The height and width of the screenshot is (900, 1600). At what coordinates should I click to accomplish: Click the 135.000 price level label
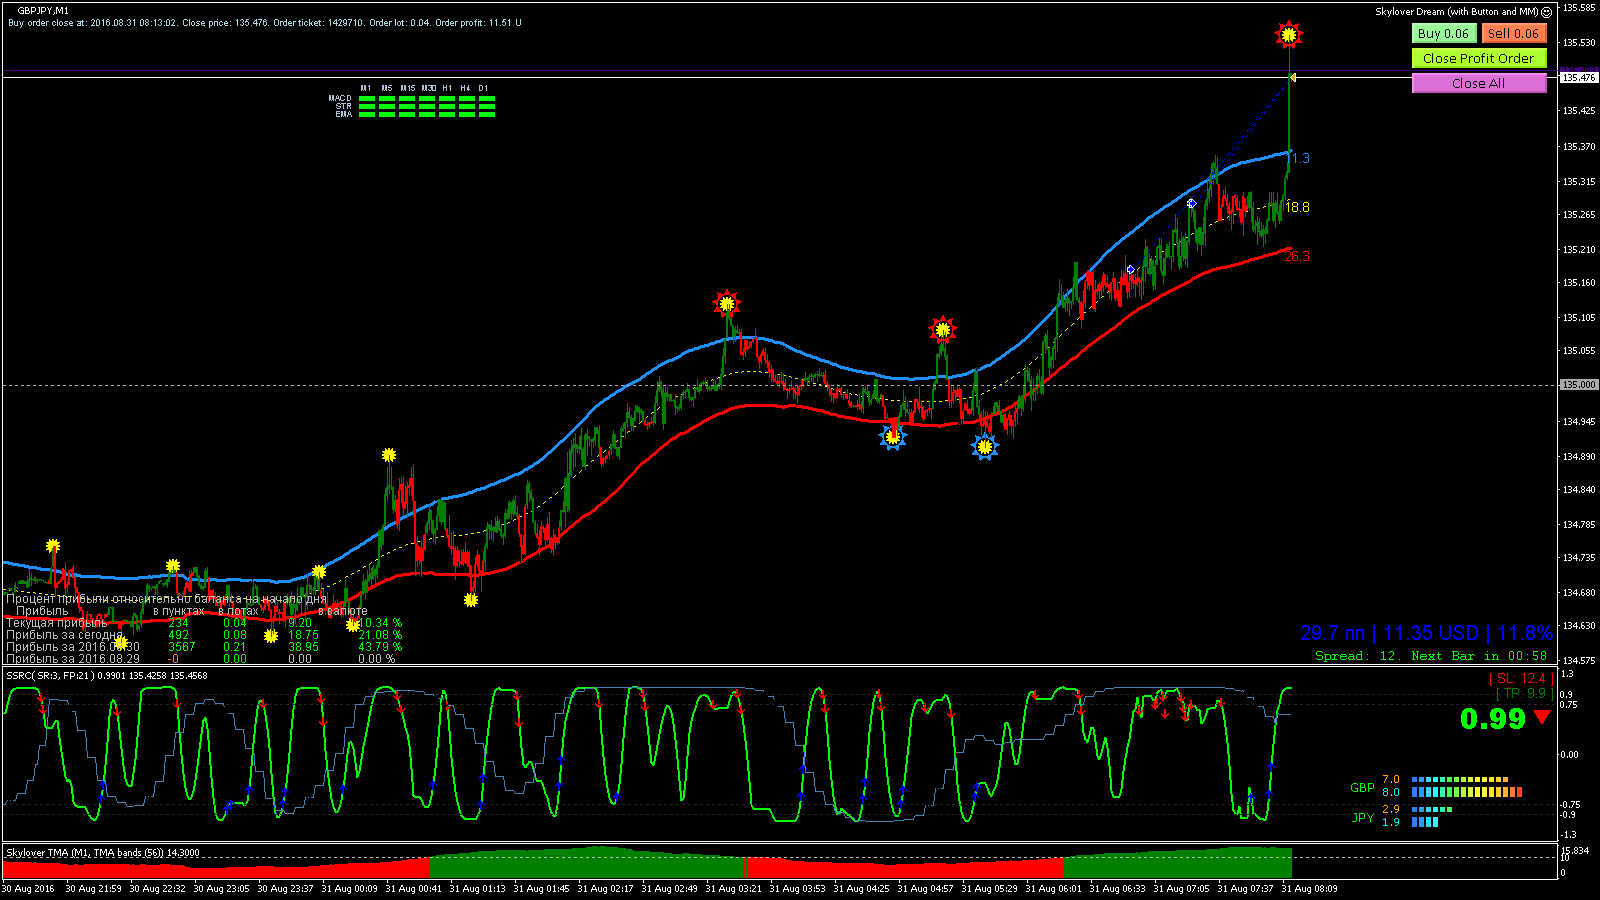1579,385
